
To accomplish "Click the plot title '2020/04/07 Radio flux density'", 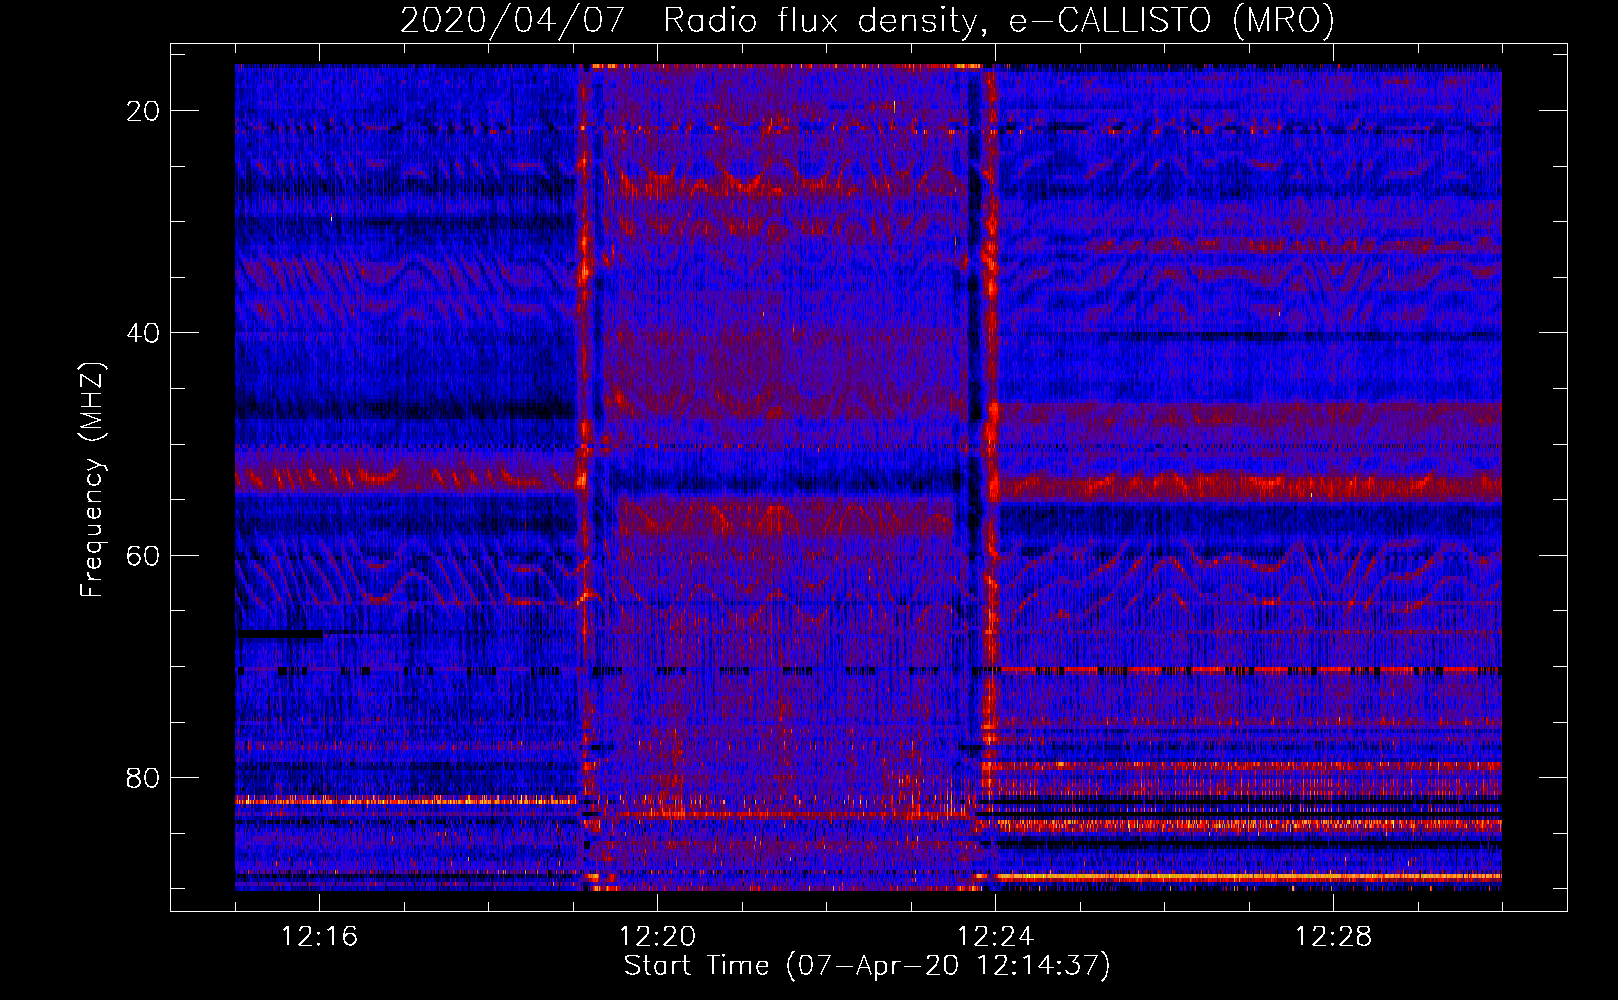I will (867, 20).
